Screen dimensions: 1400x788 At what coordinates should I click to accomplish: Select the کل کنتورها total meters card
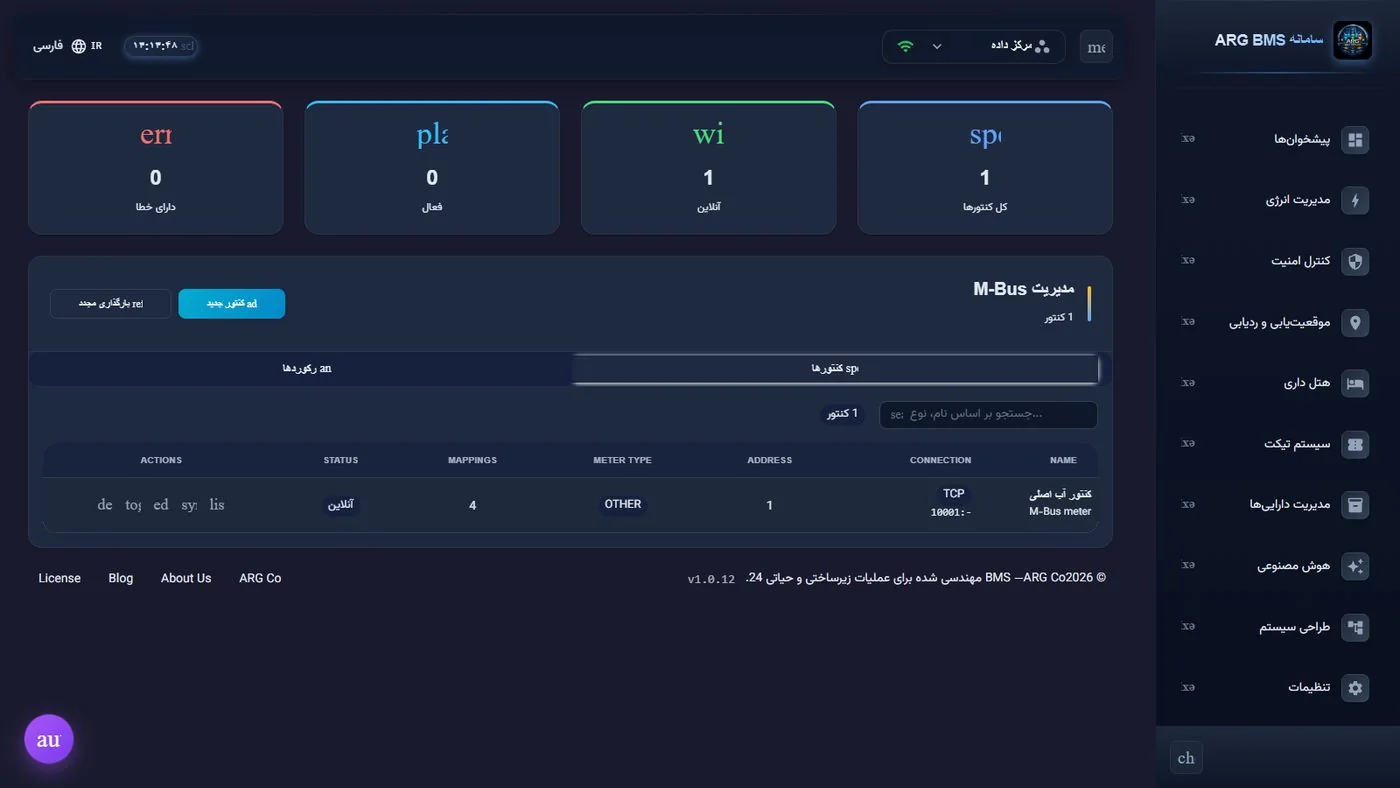coord(985,168)
